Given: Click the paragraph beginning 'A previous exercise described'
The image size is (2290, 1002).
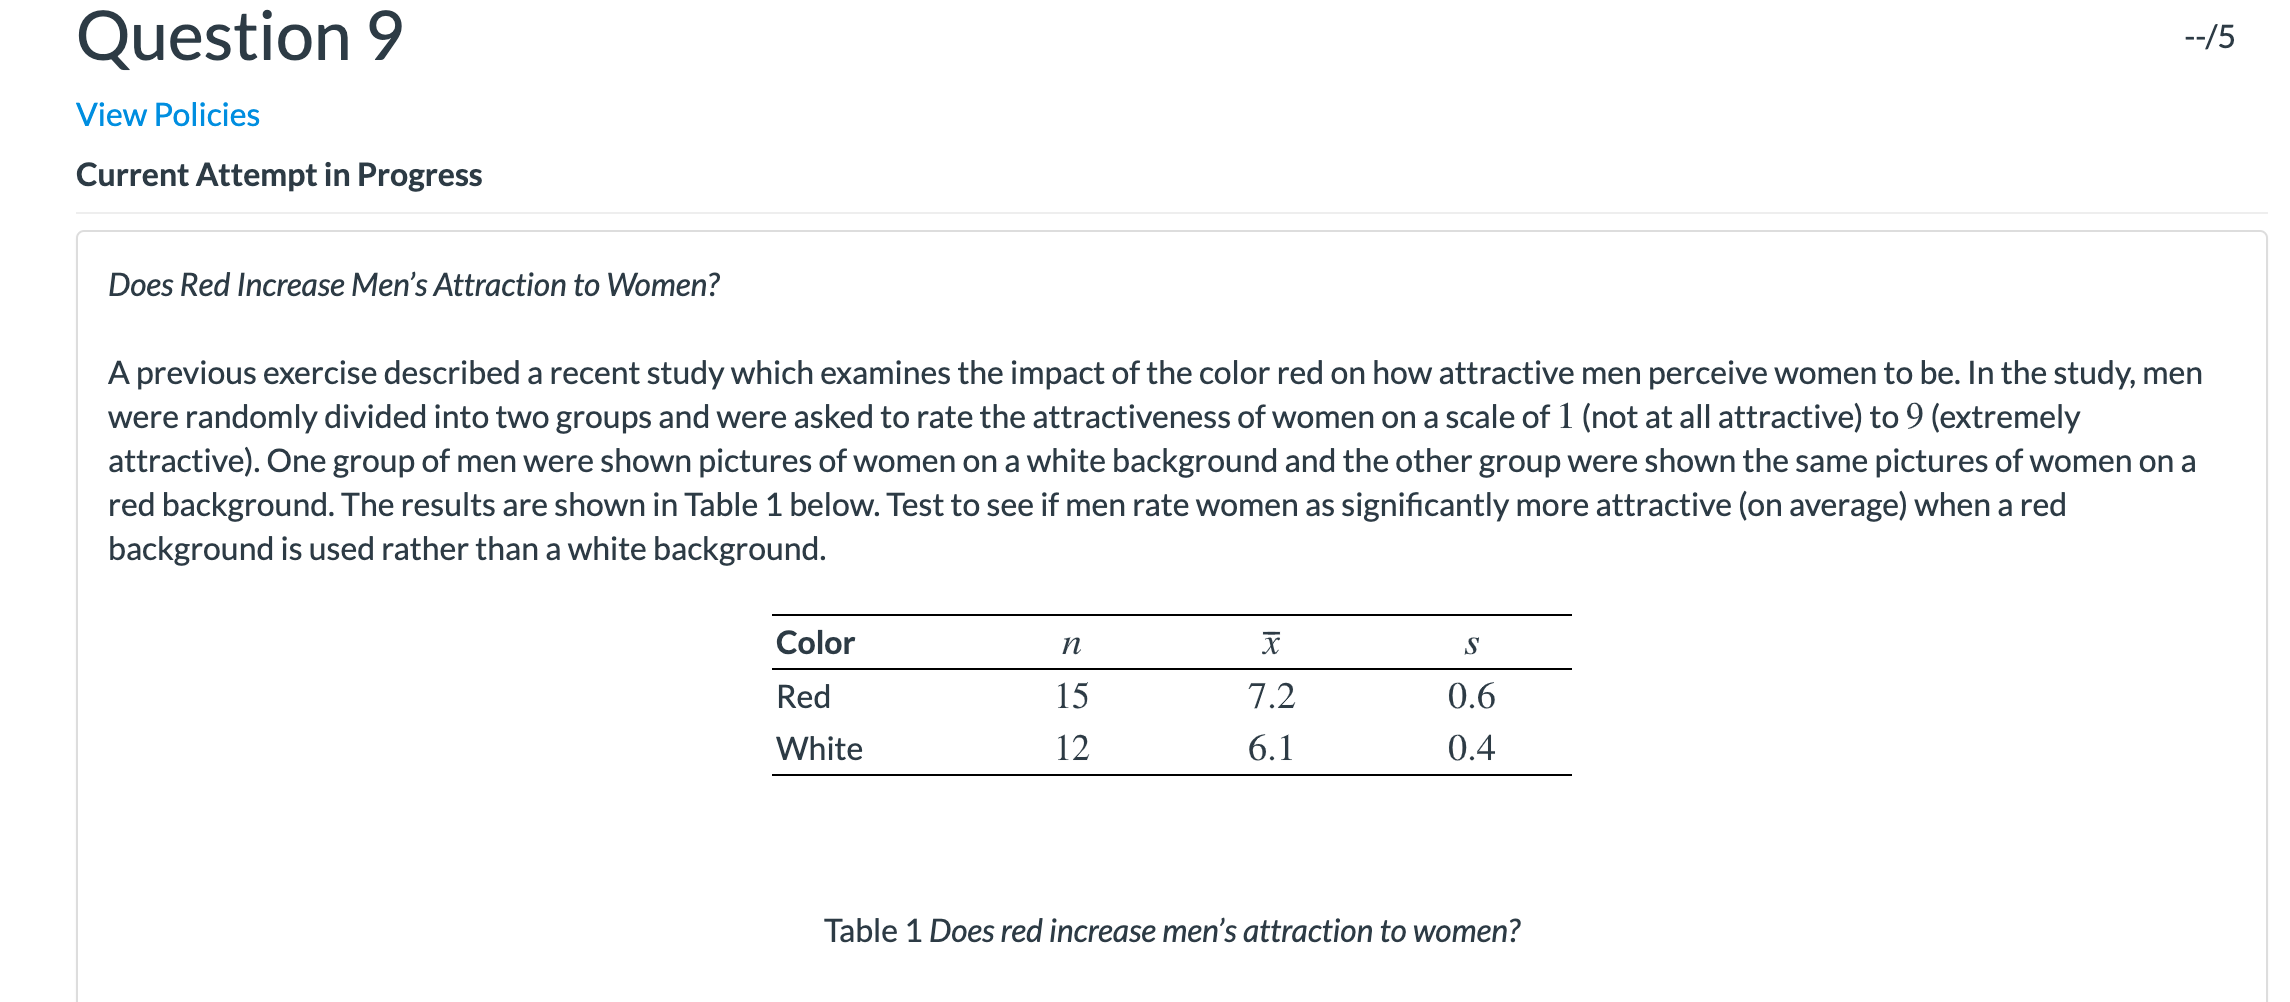Looking at the screenshot, I should (x=1155, y=461).
